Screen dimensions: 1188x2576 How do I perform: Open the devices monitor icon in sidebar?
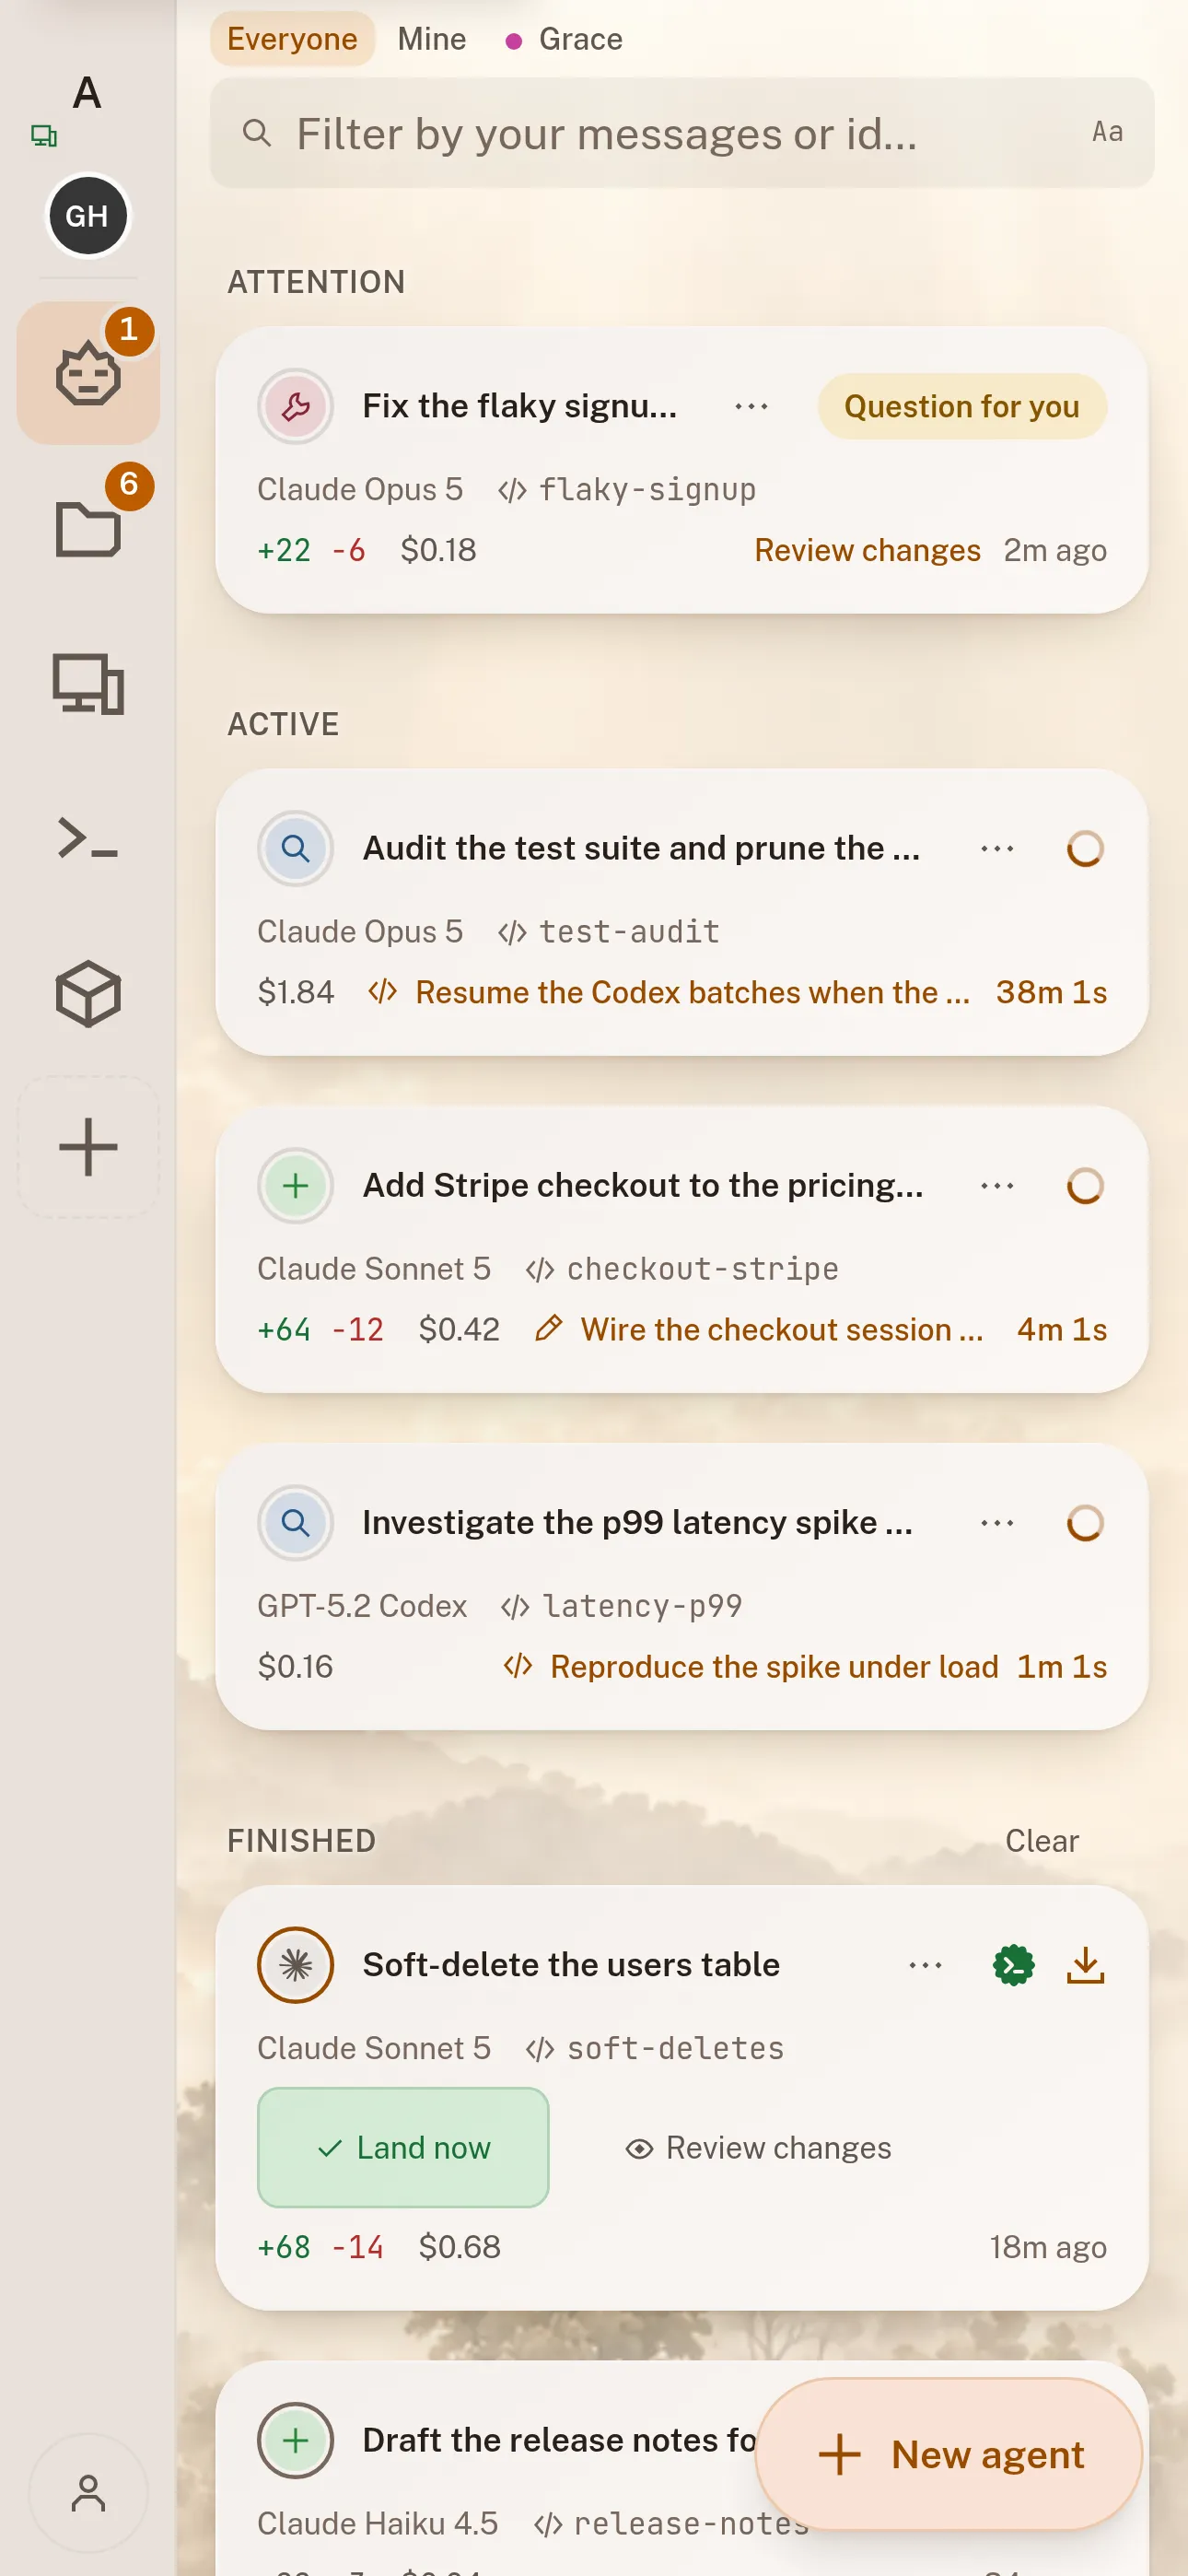(x=88, y=684)
